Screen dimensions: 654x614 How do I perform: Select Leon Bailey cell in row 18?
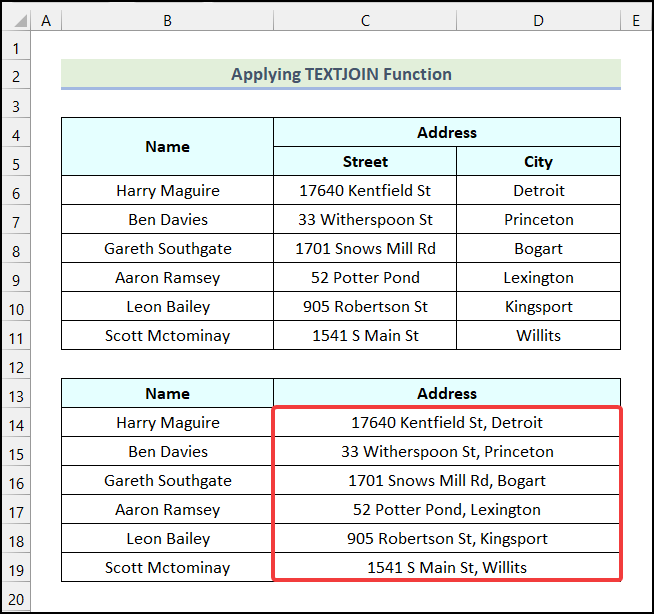[x=167, y=538]
